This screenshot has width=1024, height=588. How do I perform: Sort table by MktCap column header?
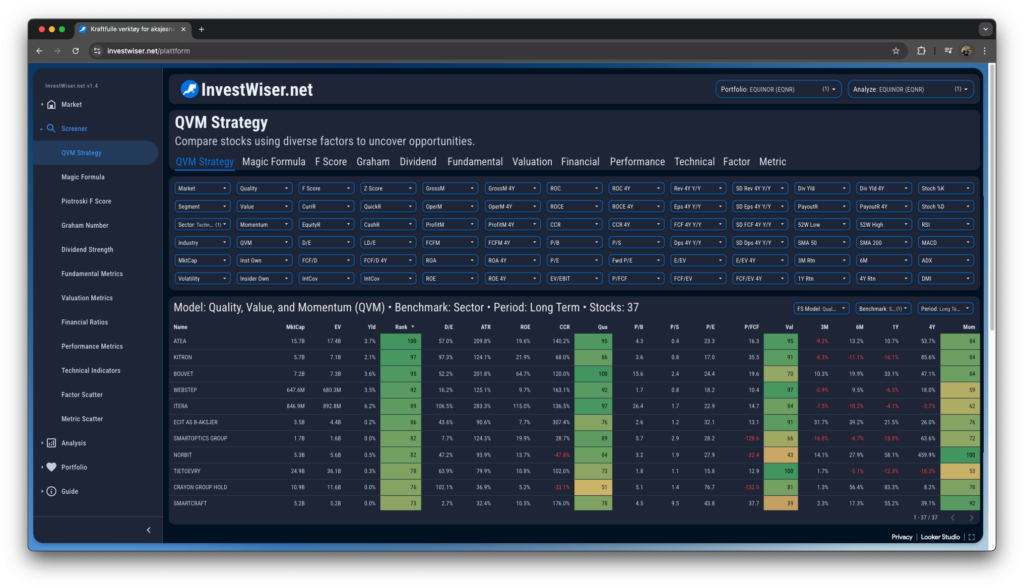(x=295, y=327)
